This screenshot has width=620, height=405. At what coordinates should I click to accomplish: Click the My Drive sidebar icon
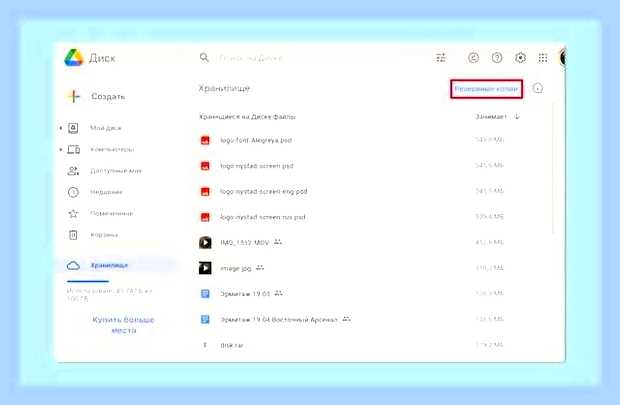[73, 128]
